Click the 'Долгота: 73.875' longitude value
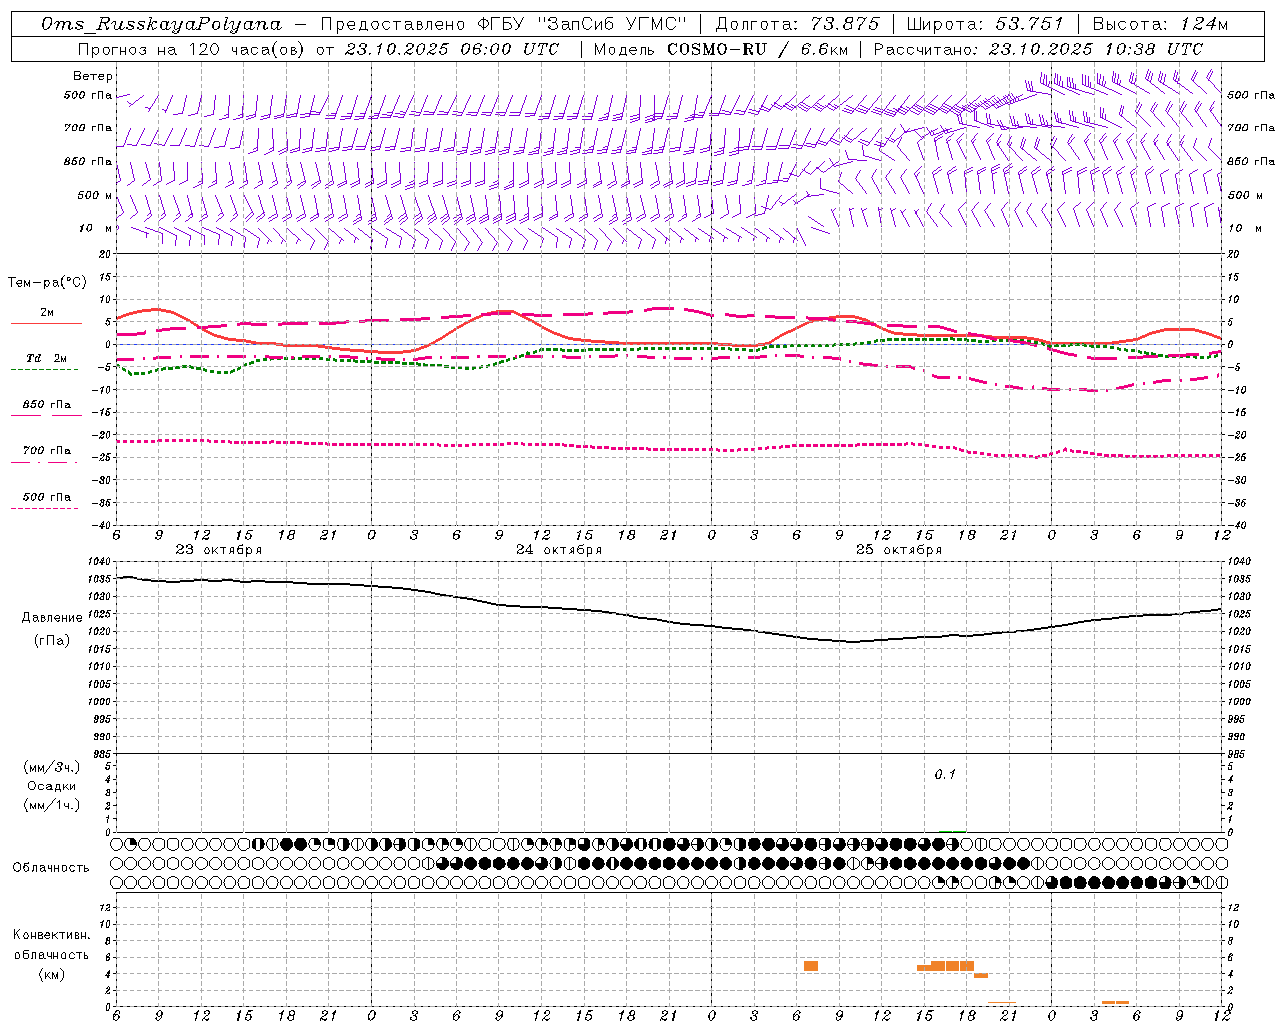The image size is (1280, 1024). (798, 24)
